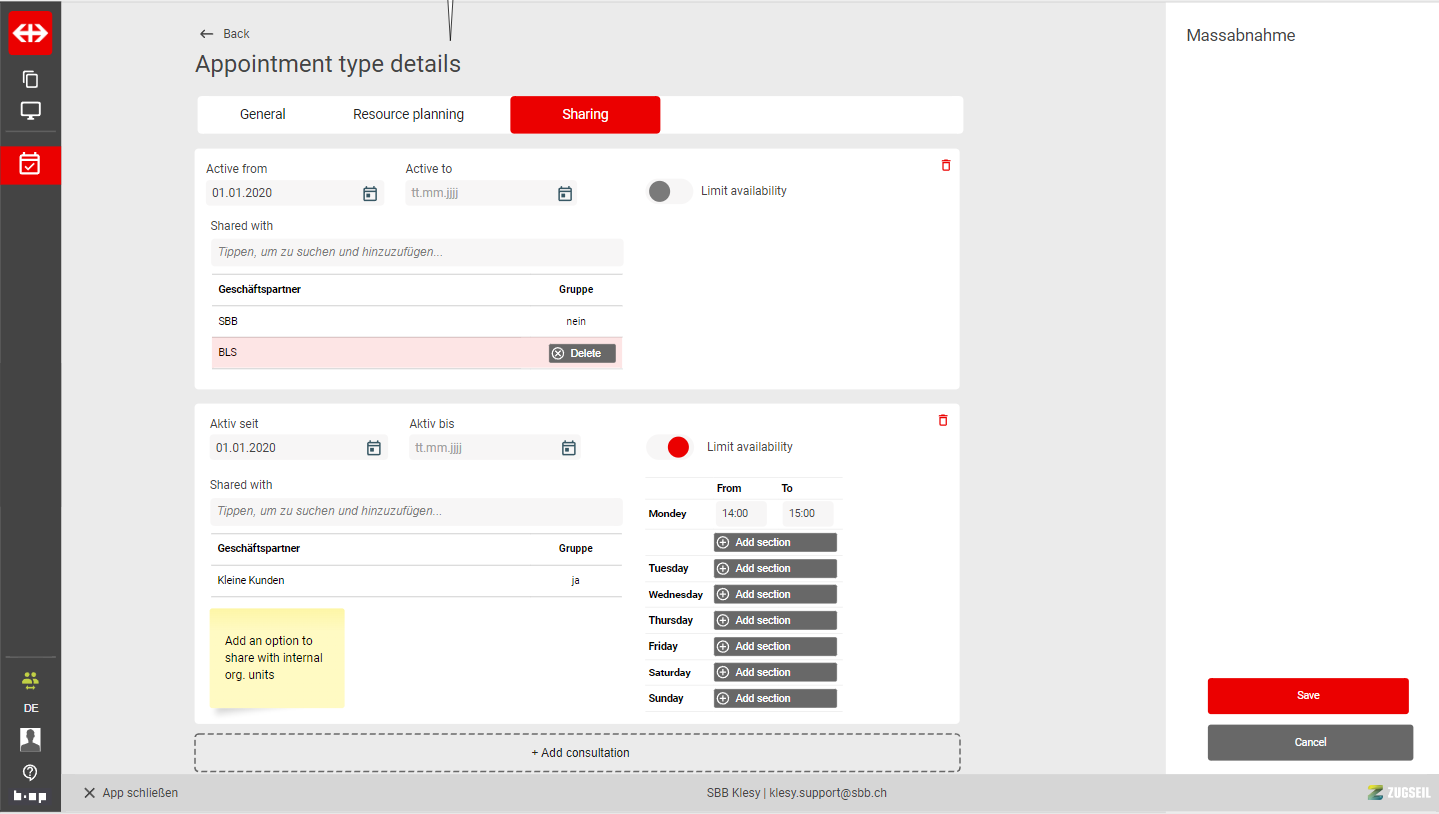Disable Limit availability in second sharing block
This screenshot has width=1439, height=814.
point(669,447)
